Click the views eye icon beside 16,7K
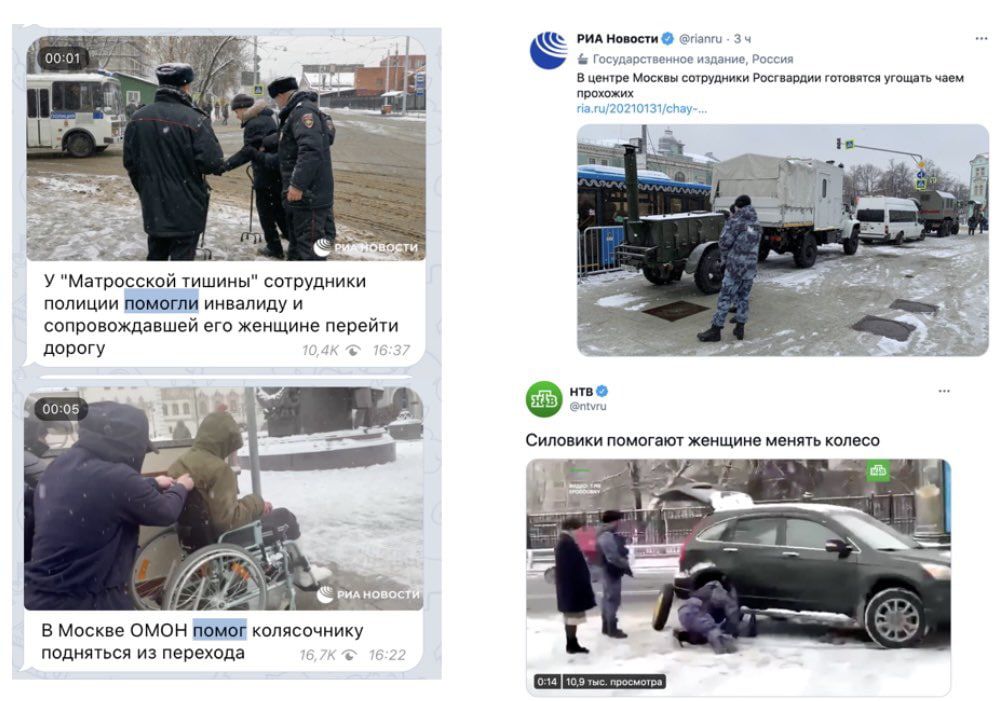Screen dimensions: 1006x701 349,655
